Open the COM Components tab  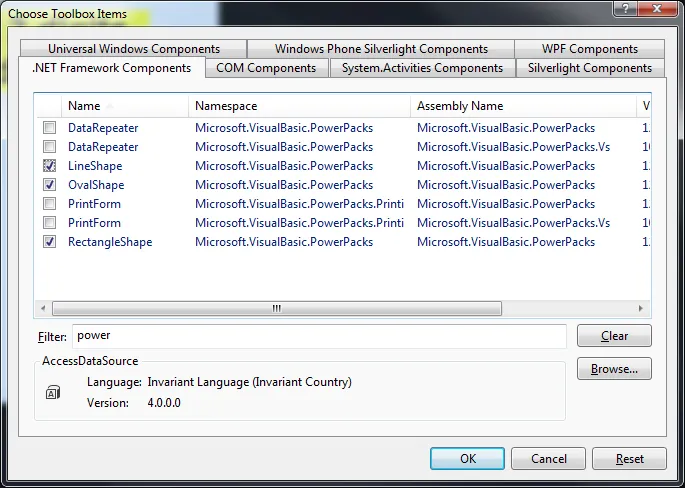pyautogui.click(x=266, y=68)
